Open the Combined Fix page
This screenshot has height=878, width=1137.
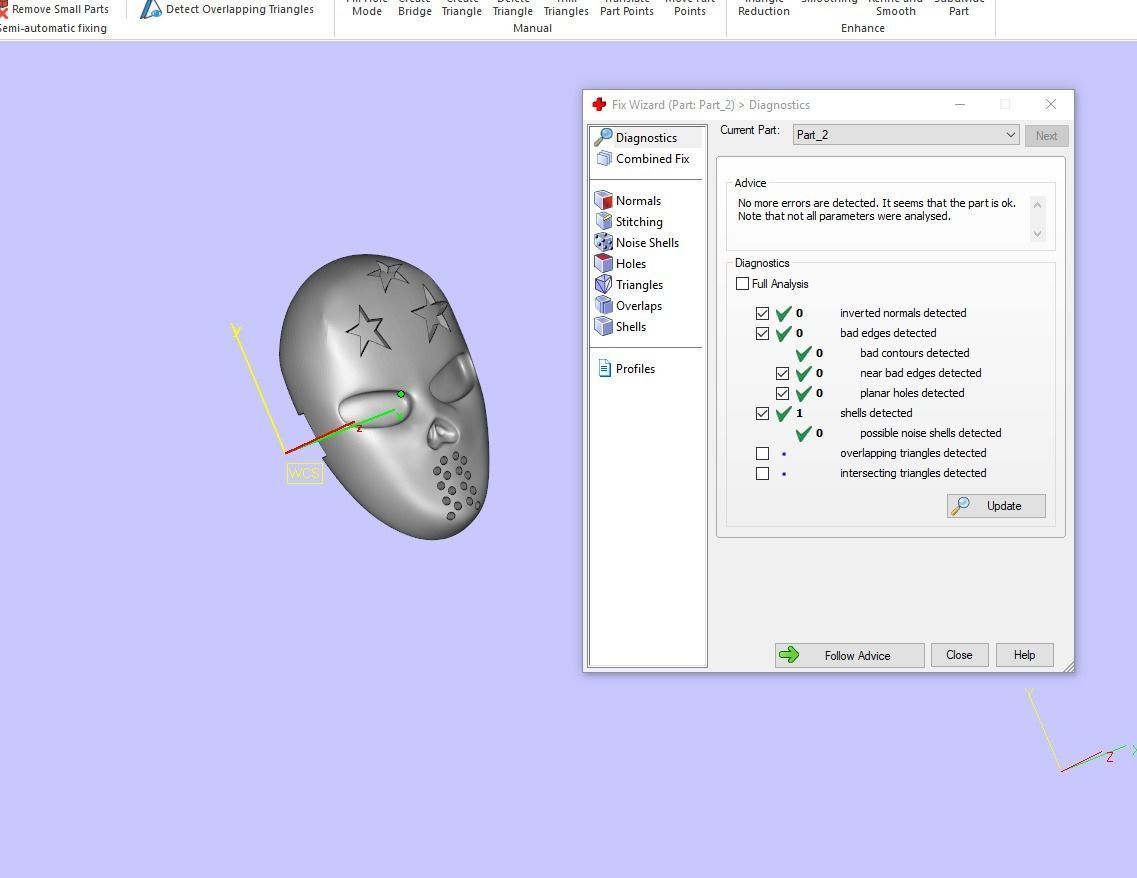pos(642,158)
